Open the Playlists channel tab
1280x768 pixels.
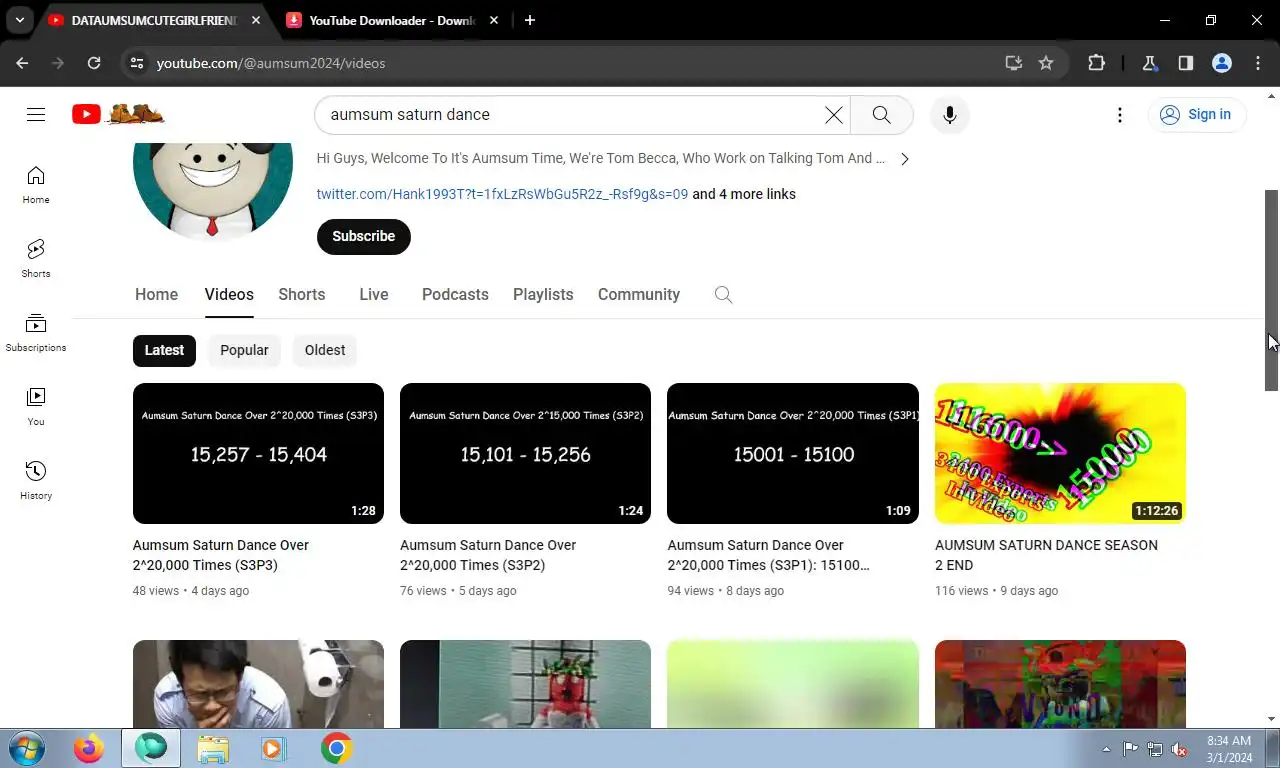point(543,295)
